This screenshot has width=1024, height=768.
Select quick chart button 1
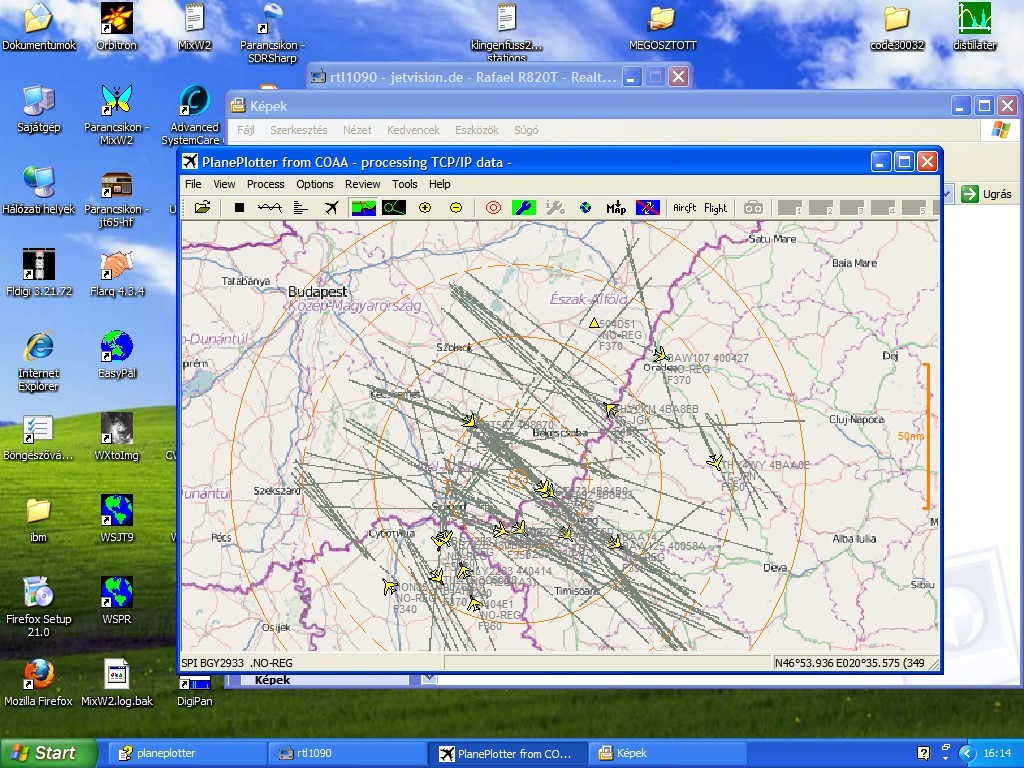[790, 208]
